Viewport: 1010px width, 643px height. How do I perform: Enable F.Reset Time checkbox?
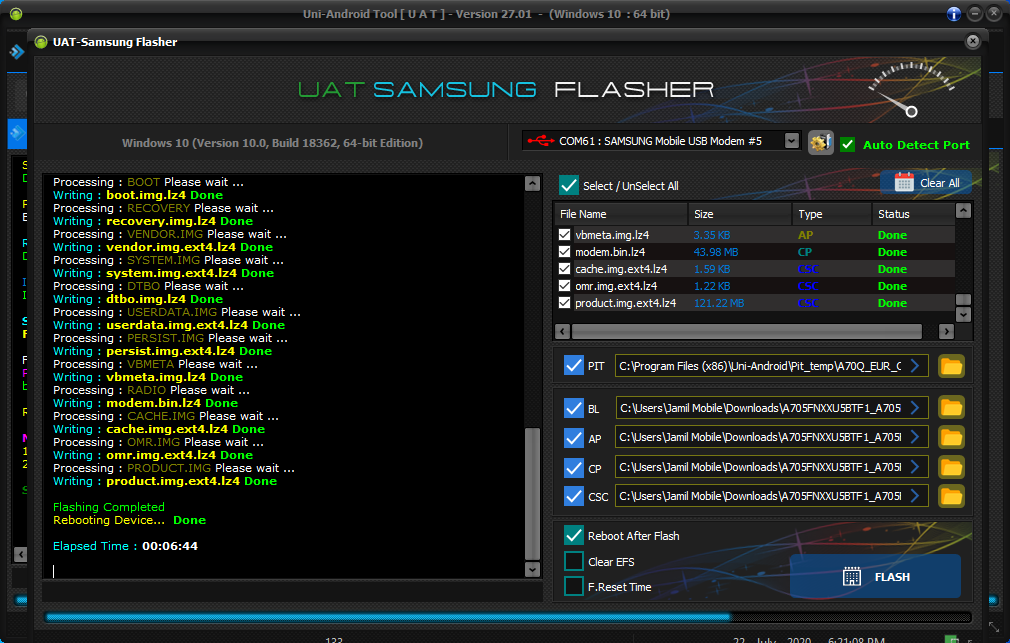(x=574, y=586)
